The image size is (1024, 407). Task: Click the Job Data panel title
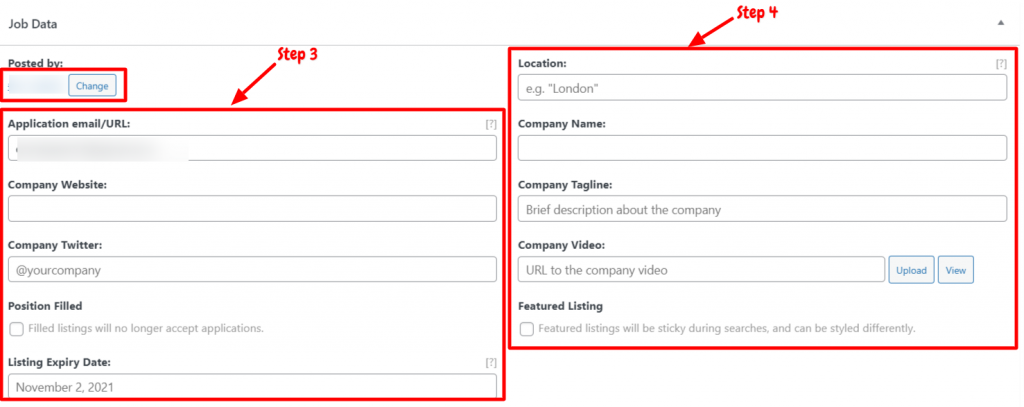pos(33,24)
